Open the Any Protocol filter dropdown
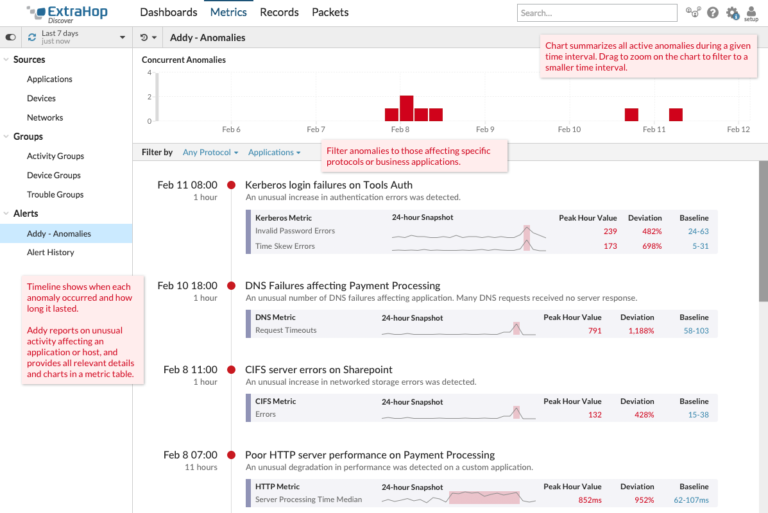The image size is (768, 513). pyautogui.click(x=210, y=152)
